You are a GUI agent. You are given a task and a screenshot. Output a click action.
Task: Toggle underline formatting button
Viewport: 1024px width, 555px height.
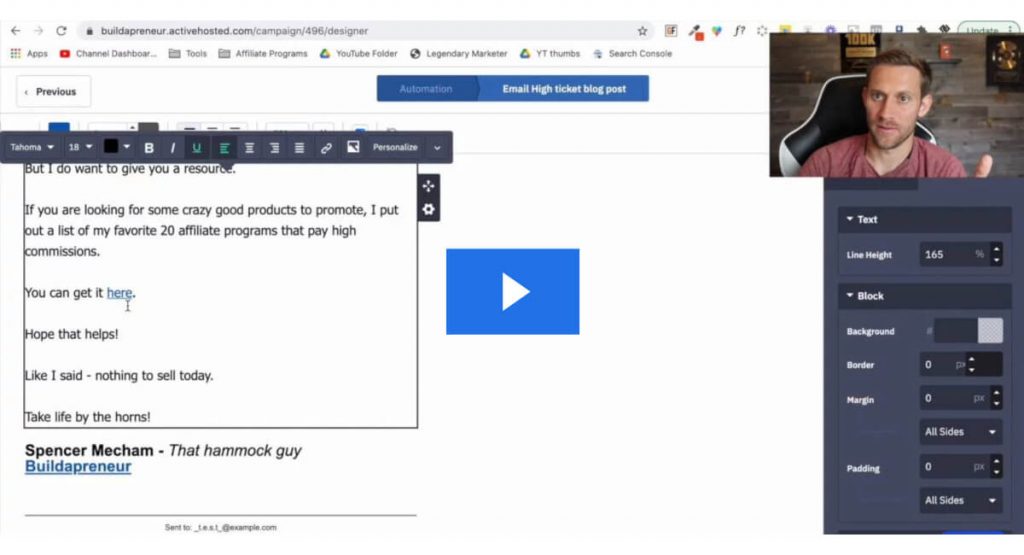pyautogui.click(x=196, y=148)
